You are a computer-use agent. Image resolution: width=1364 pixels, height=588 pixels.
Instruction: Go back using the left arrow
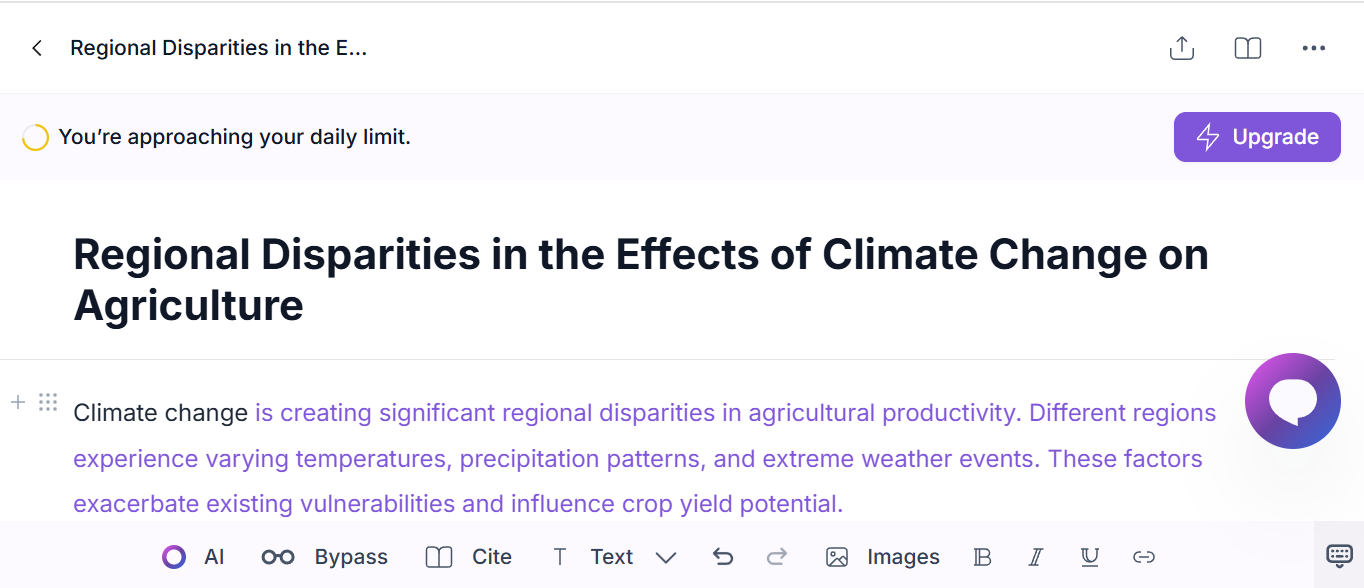37,48
